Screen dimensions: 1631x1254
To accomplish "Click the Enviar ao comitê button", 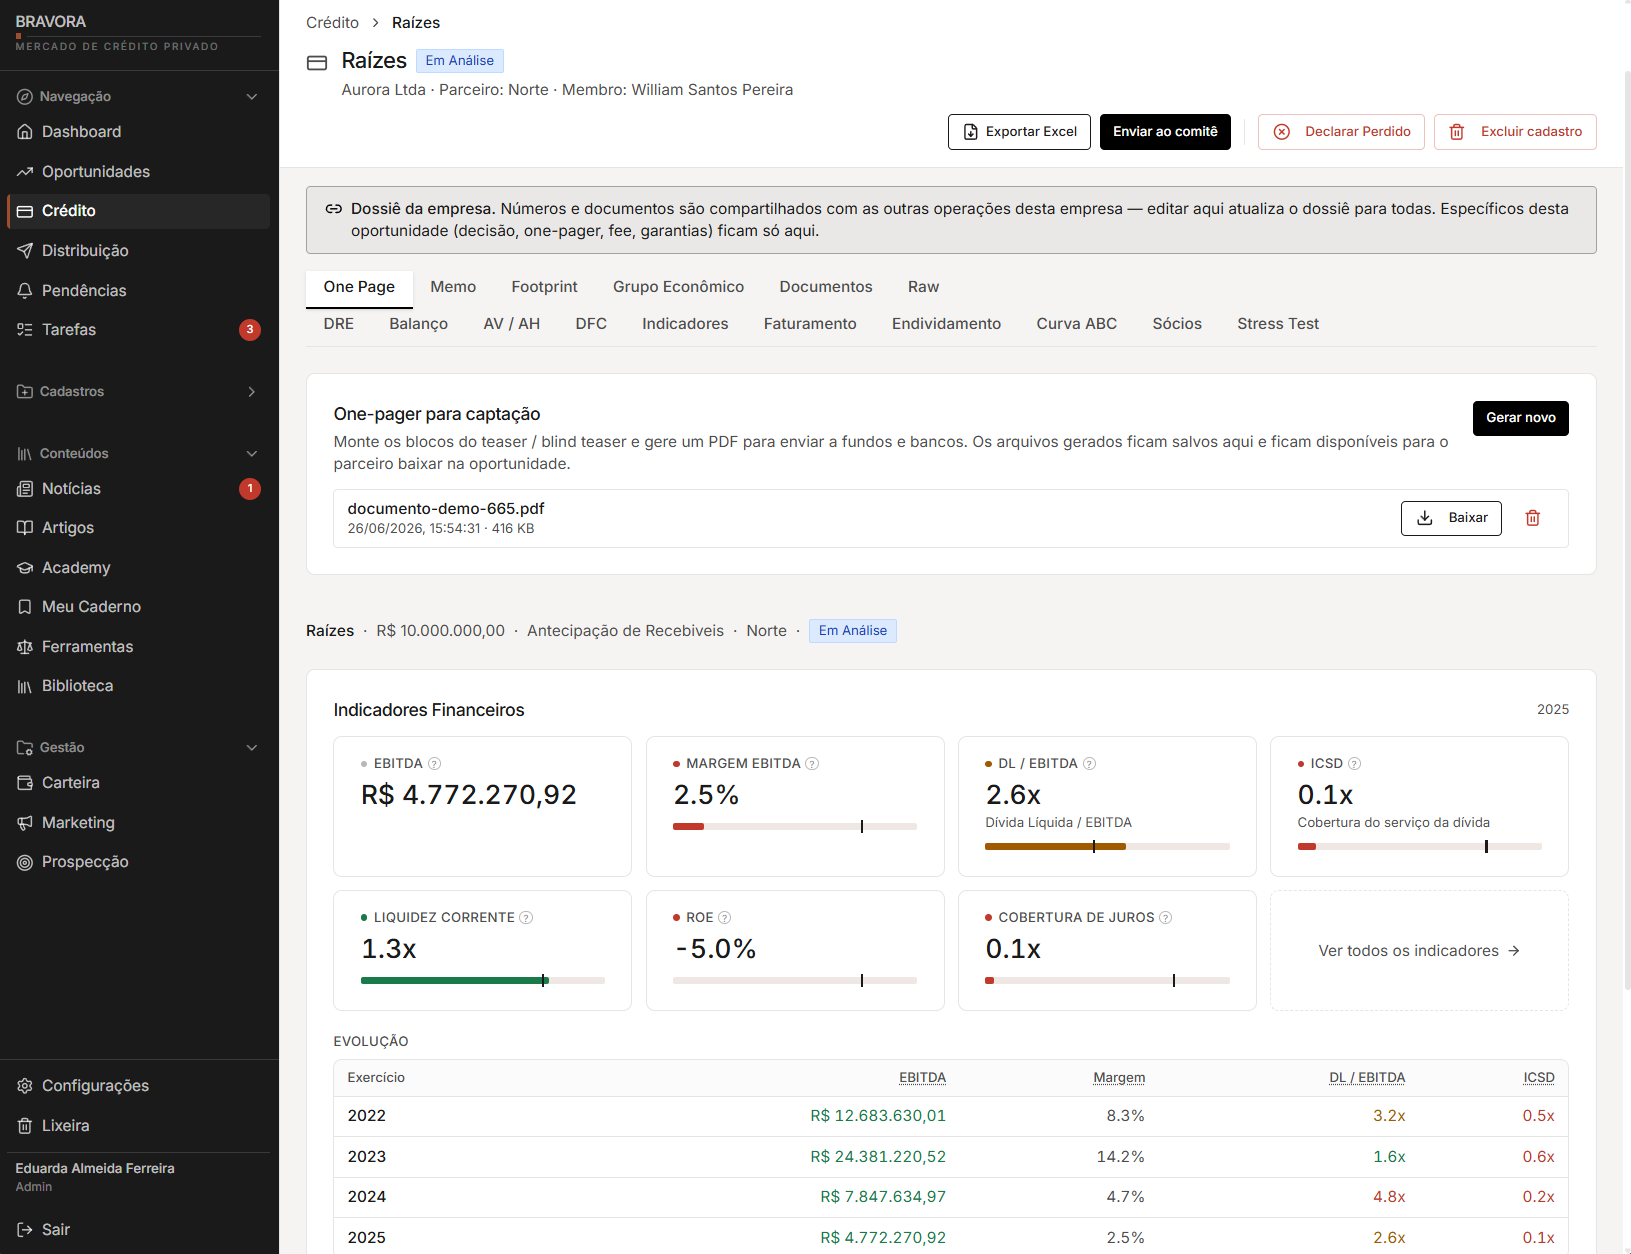I will point(1165,132).
